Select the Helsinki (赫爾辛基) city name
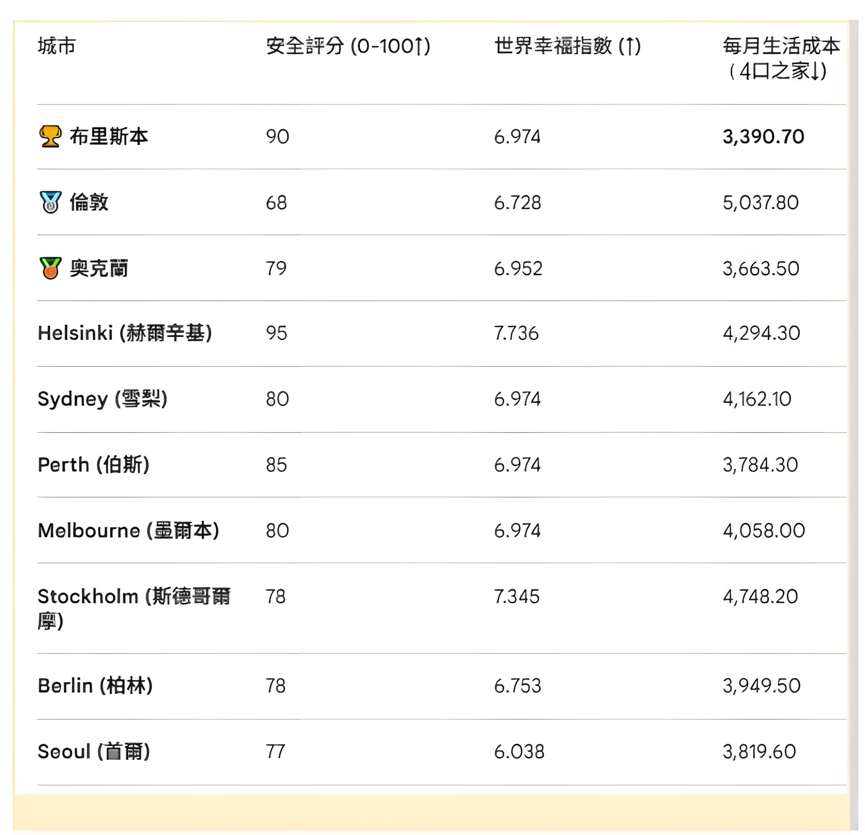The image size is (865, 835). click(x=125, y=333)
